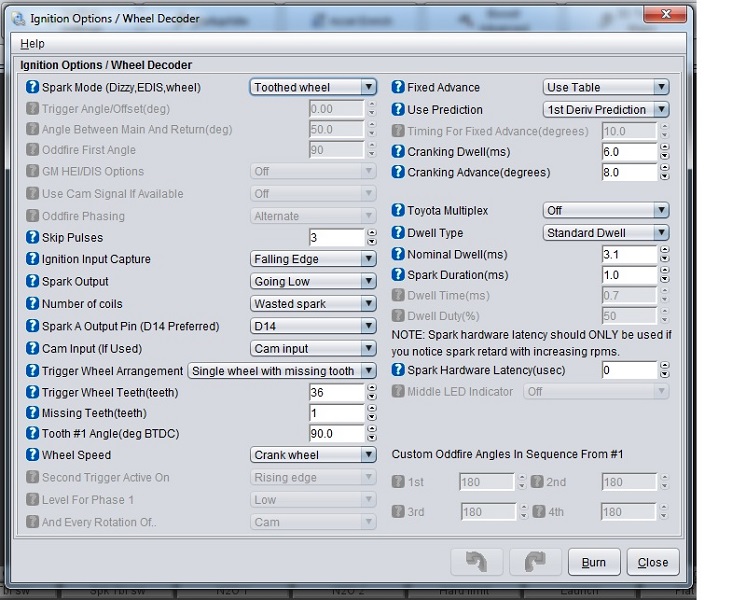This screenshot has width=746, height=600.
Task: Click help icon next to Skip Pulses
Action: [x=32, y=238]
